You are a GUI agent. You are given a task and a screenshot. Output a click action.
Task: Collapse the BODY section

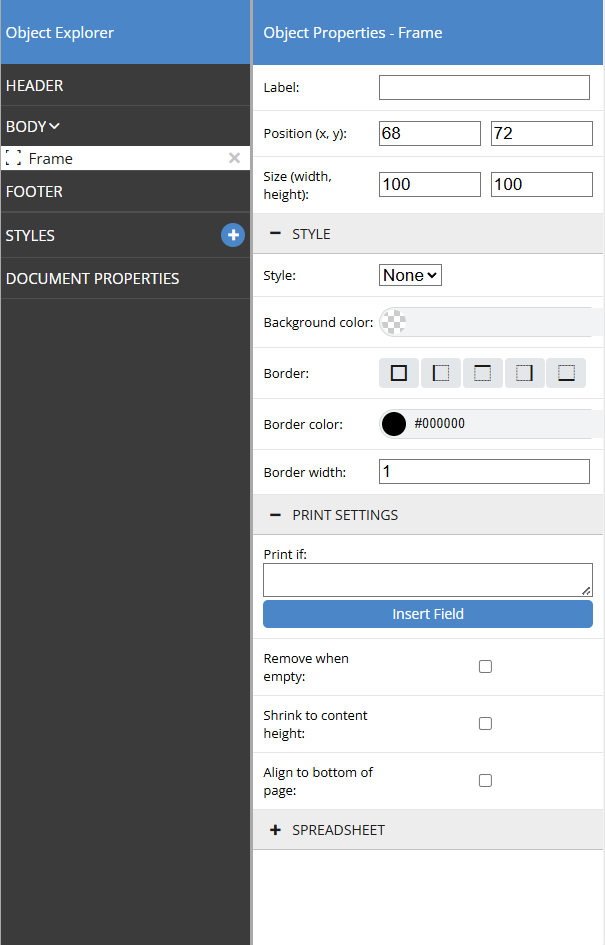33,126
